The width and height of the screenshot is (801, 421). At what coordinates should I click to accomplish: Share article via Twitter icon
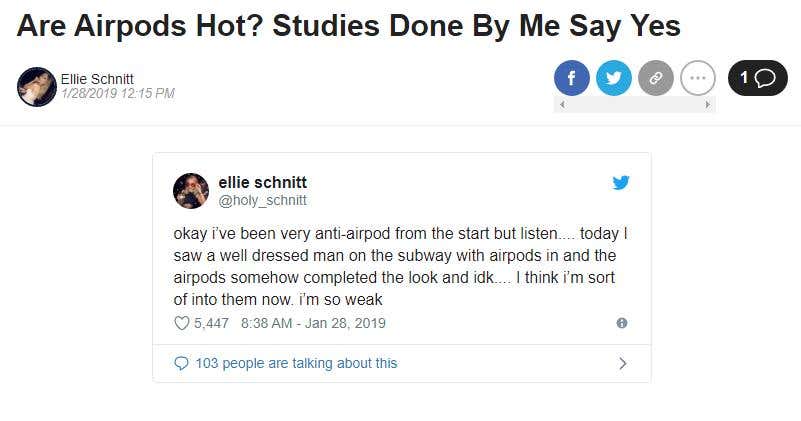click(614, 78)
